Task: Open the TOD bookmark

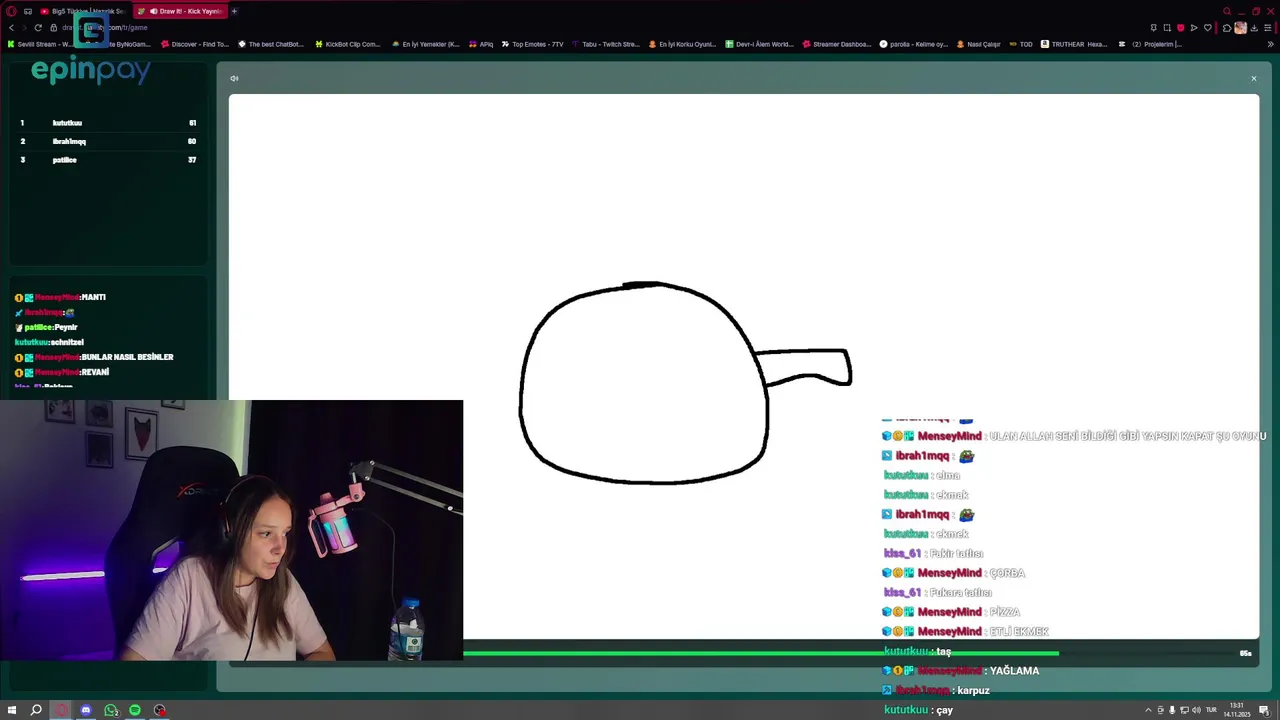Action: 1021,44
